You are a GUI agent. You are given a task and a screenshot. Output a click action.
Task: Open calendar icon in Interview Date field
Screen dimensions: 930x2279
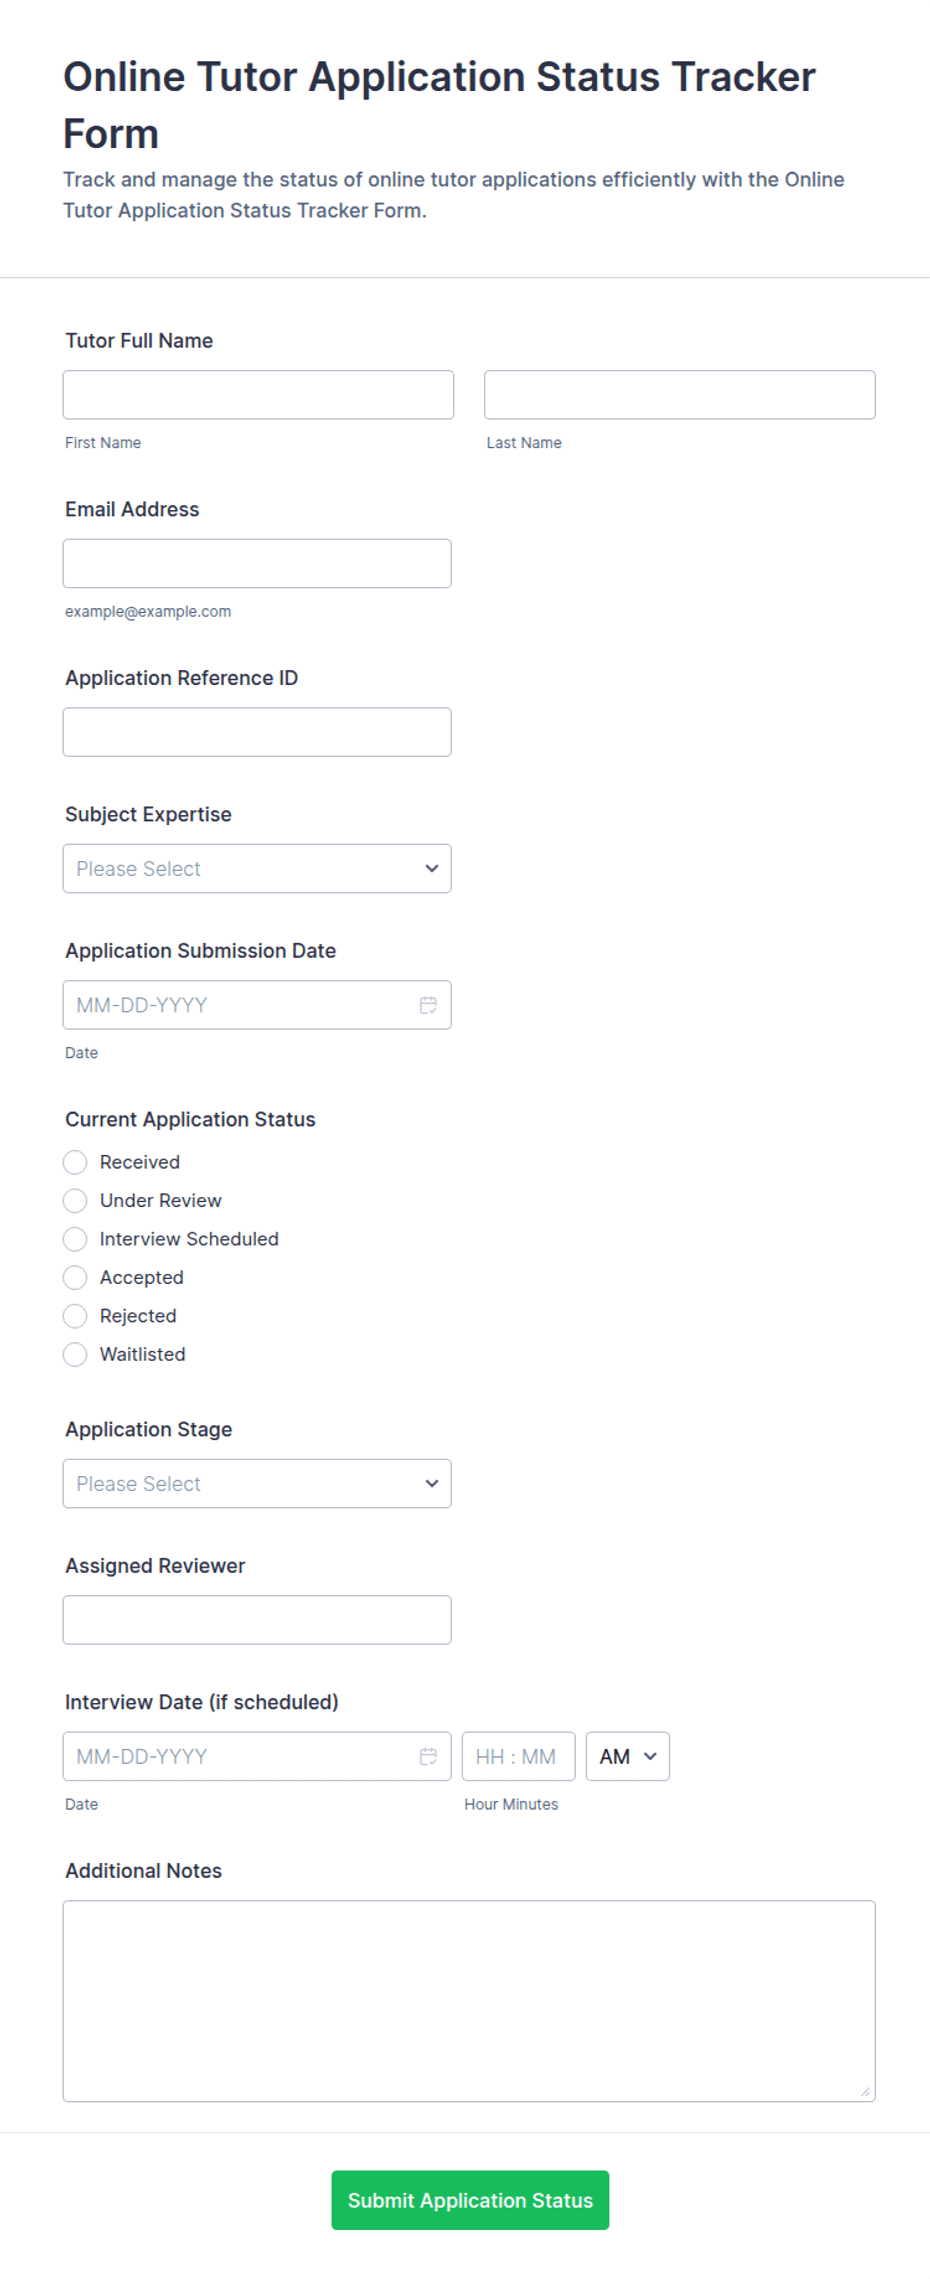click(x=428, y=1756)
